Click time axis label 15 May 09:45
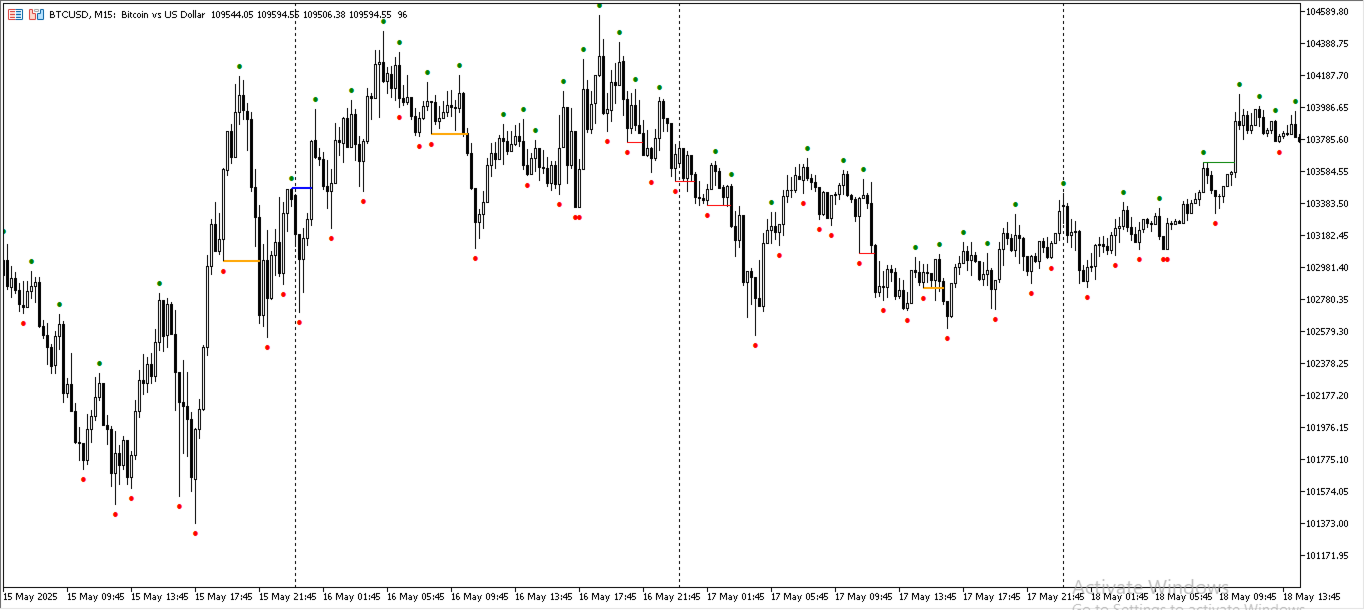This screenshot has width=1364, height=610. [96, 597]
